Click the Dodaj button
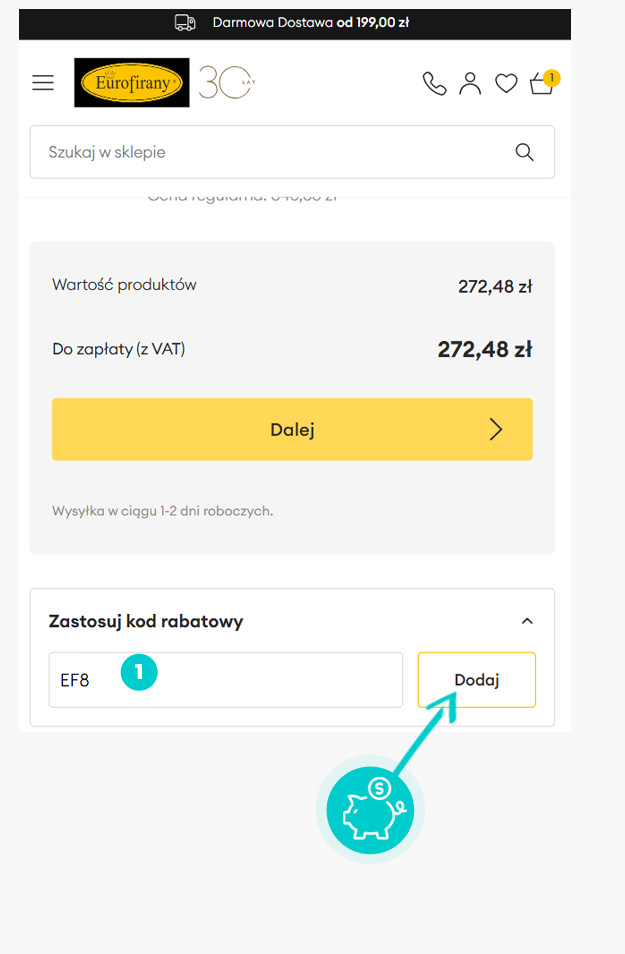Viewport: 625px width, 954px height. (x=476, y=680)
